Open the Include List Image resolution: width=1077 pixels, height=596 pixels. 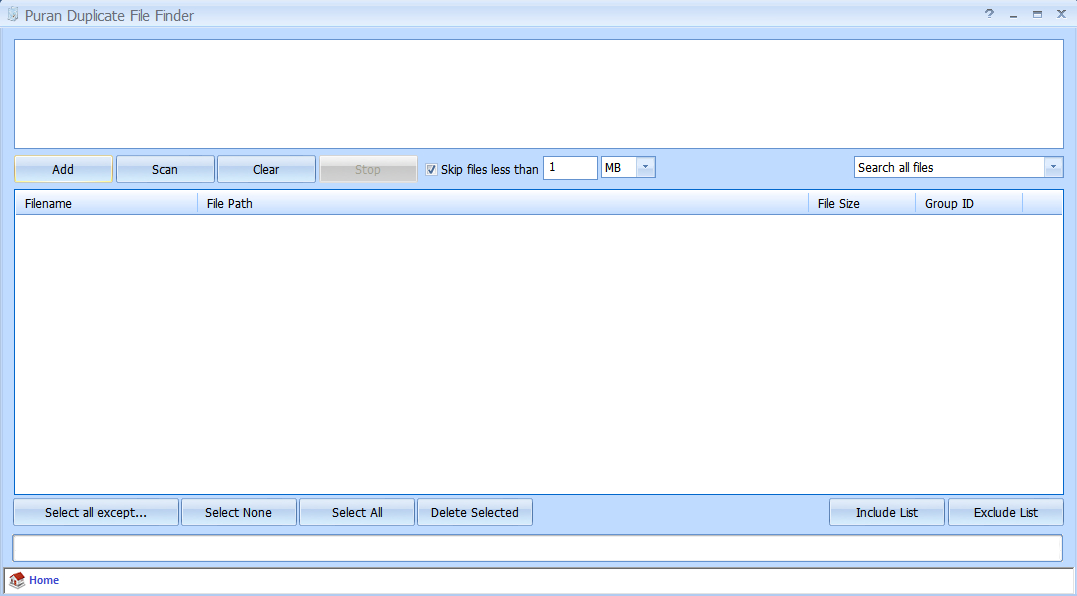click(887, 513)
